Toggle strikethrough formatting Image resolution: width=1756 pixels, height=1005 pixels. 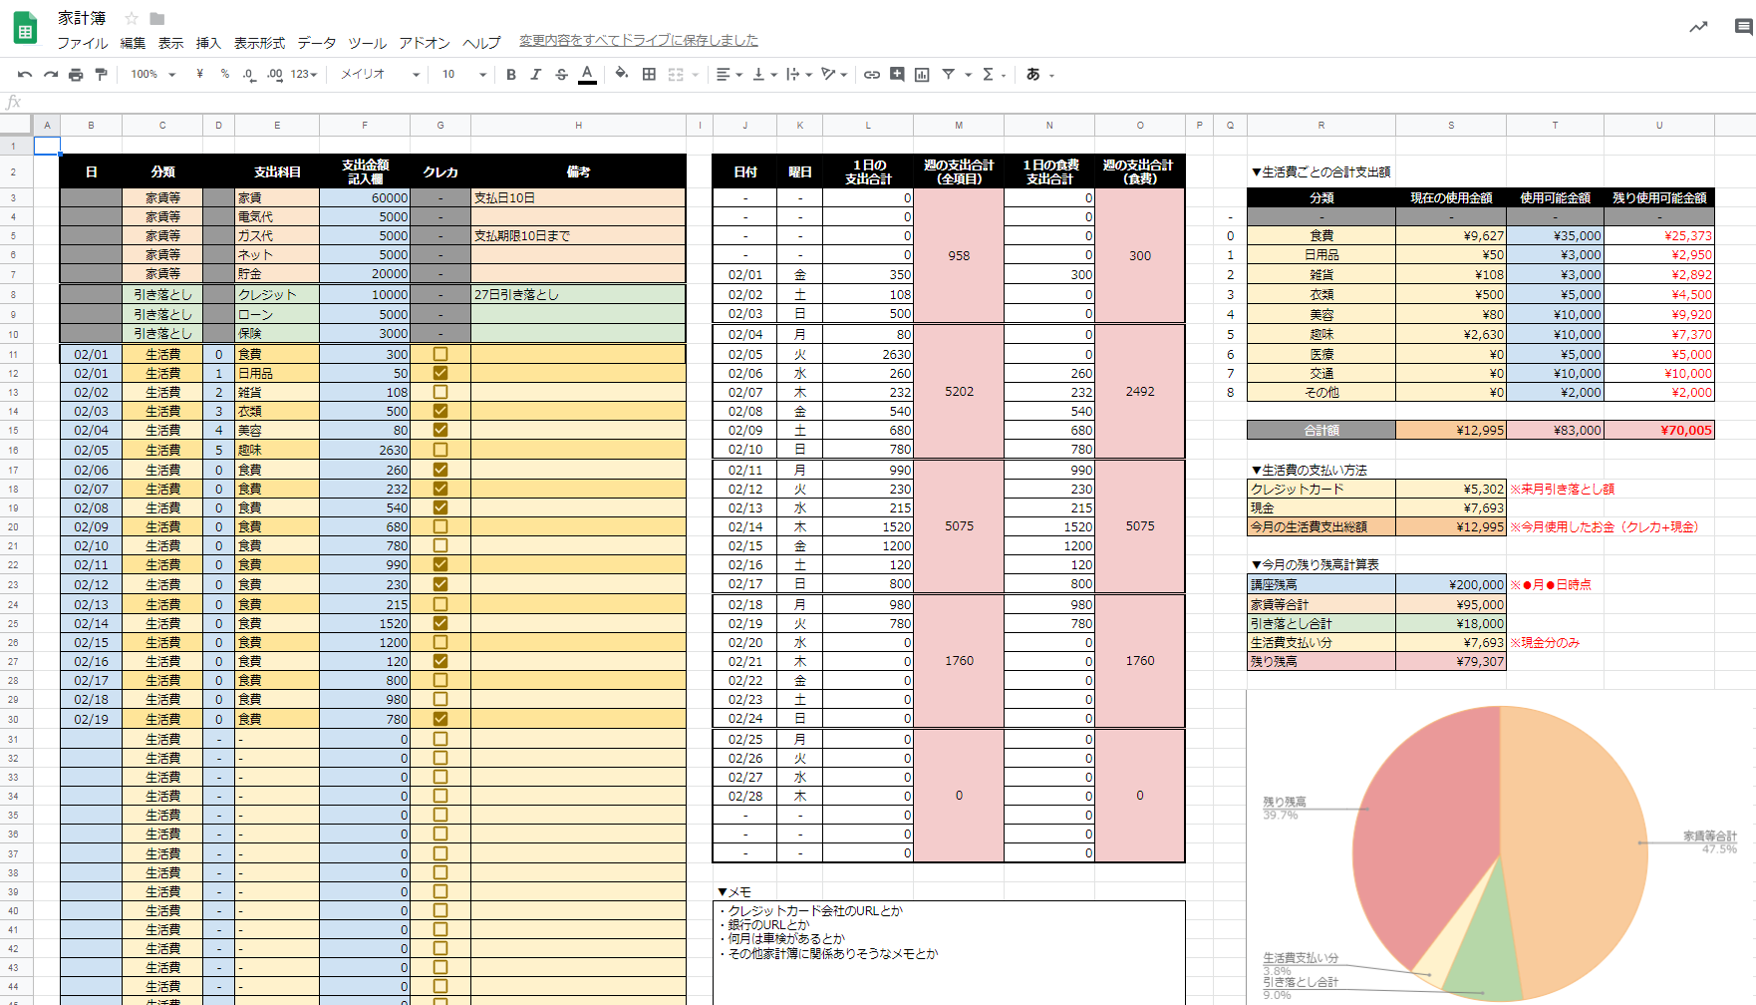coord(561,75)
